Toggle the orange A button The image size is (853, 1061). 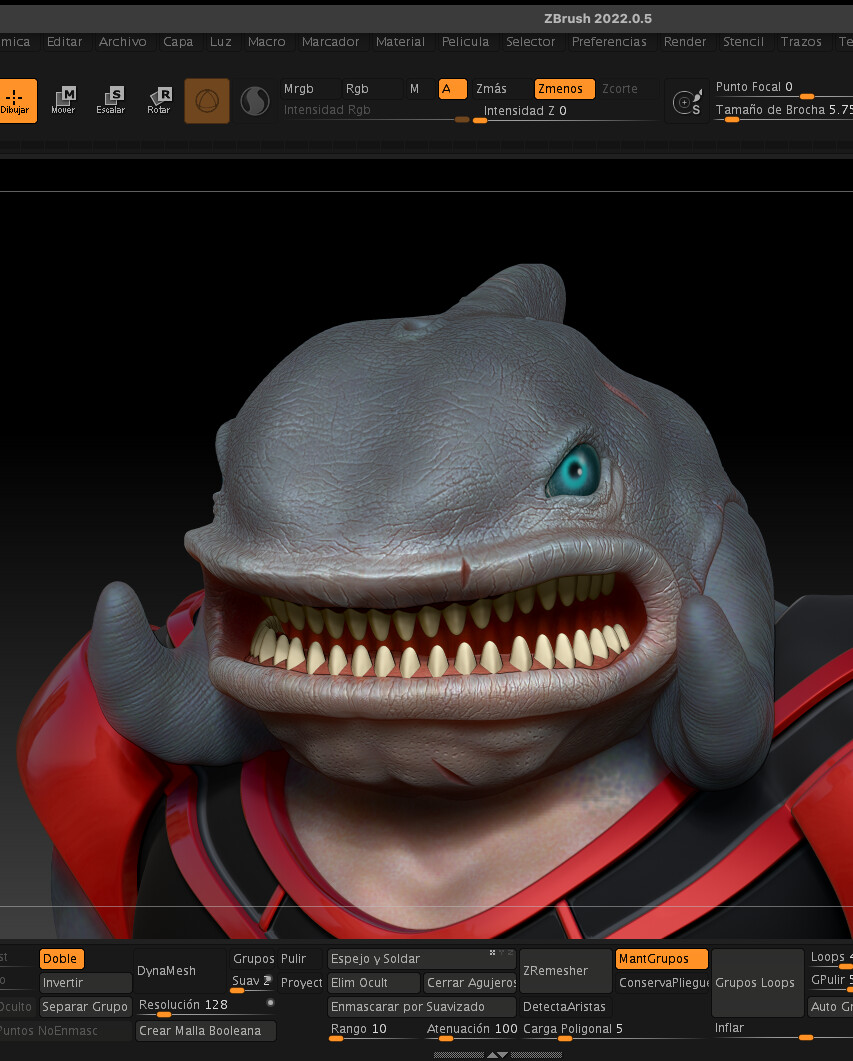(x=453, y=89)
